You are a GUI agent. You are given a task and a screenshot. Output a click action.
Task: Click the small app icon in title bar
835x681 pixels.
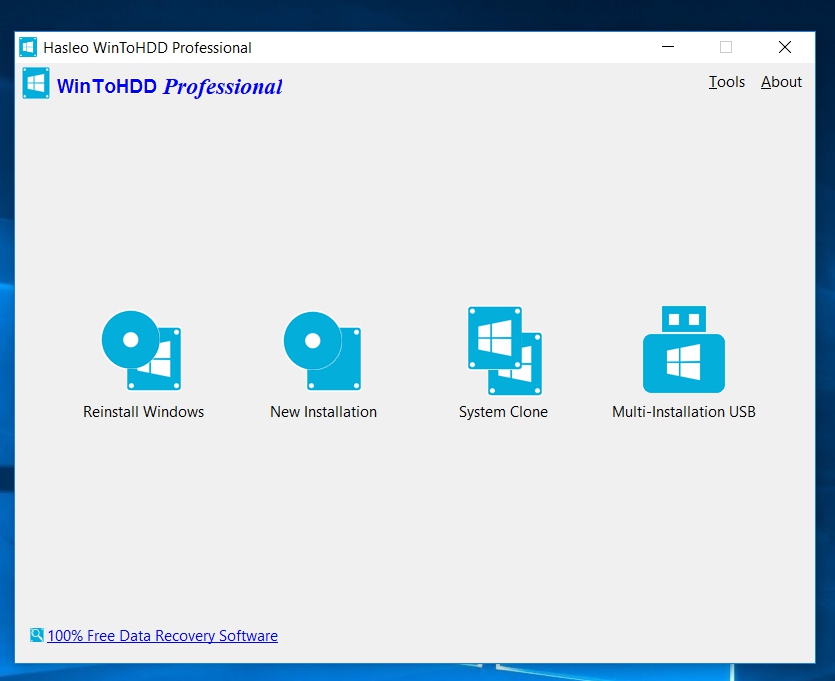pyautogui.click(x=28, y=47)
